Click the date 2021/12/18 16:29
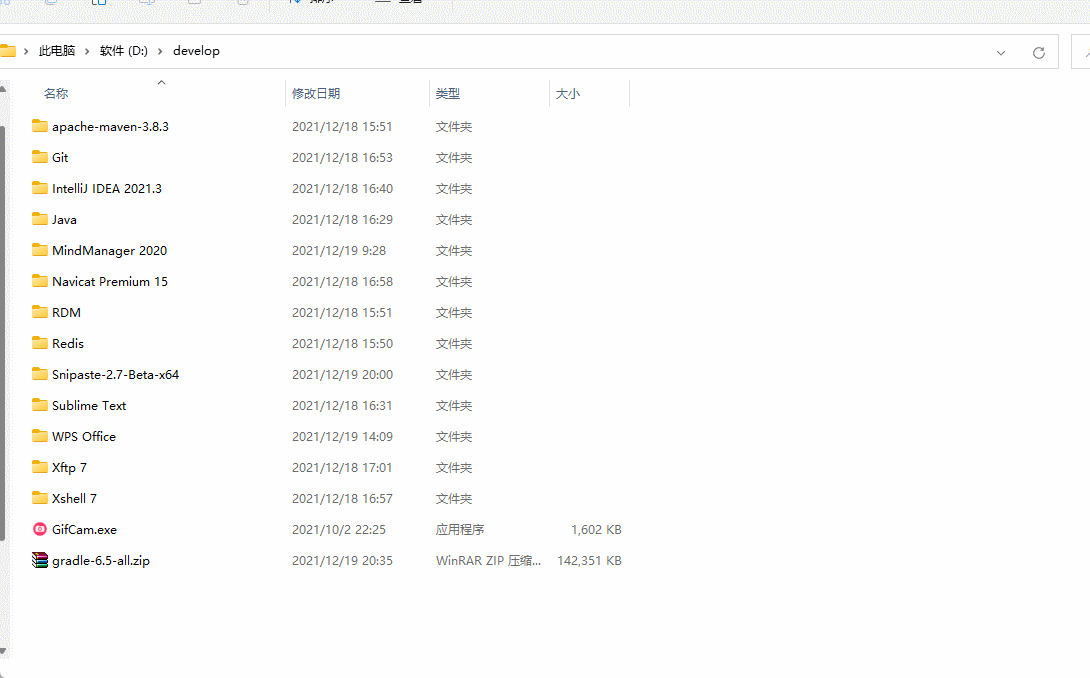The image size is (1090, 678). 342,219
